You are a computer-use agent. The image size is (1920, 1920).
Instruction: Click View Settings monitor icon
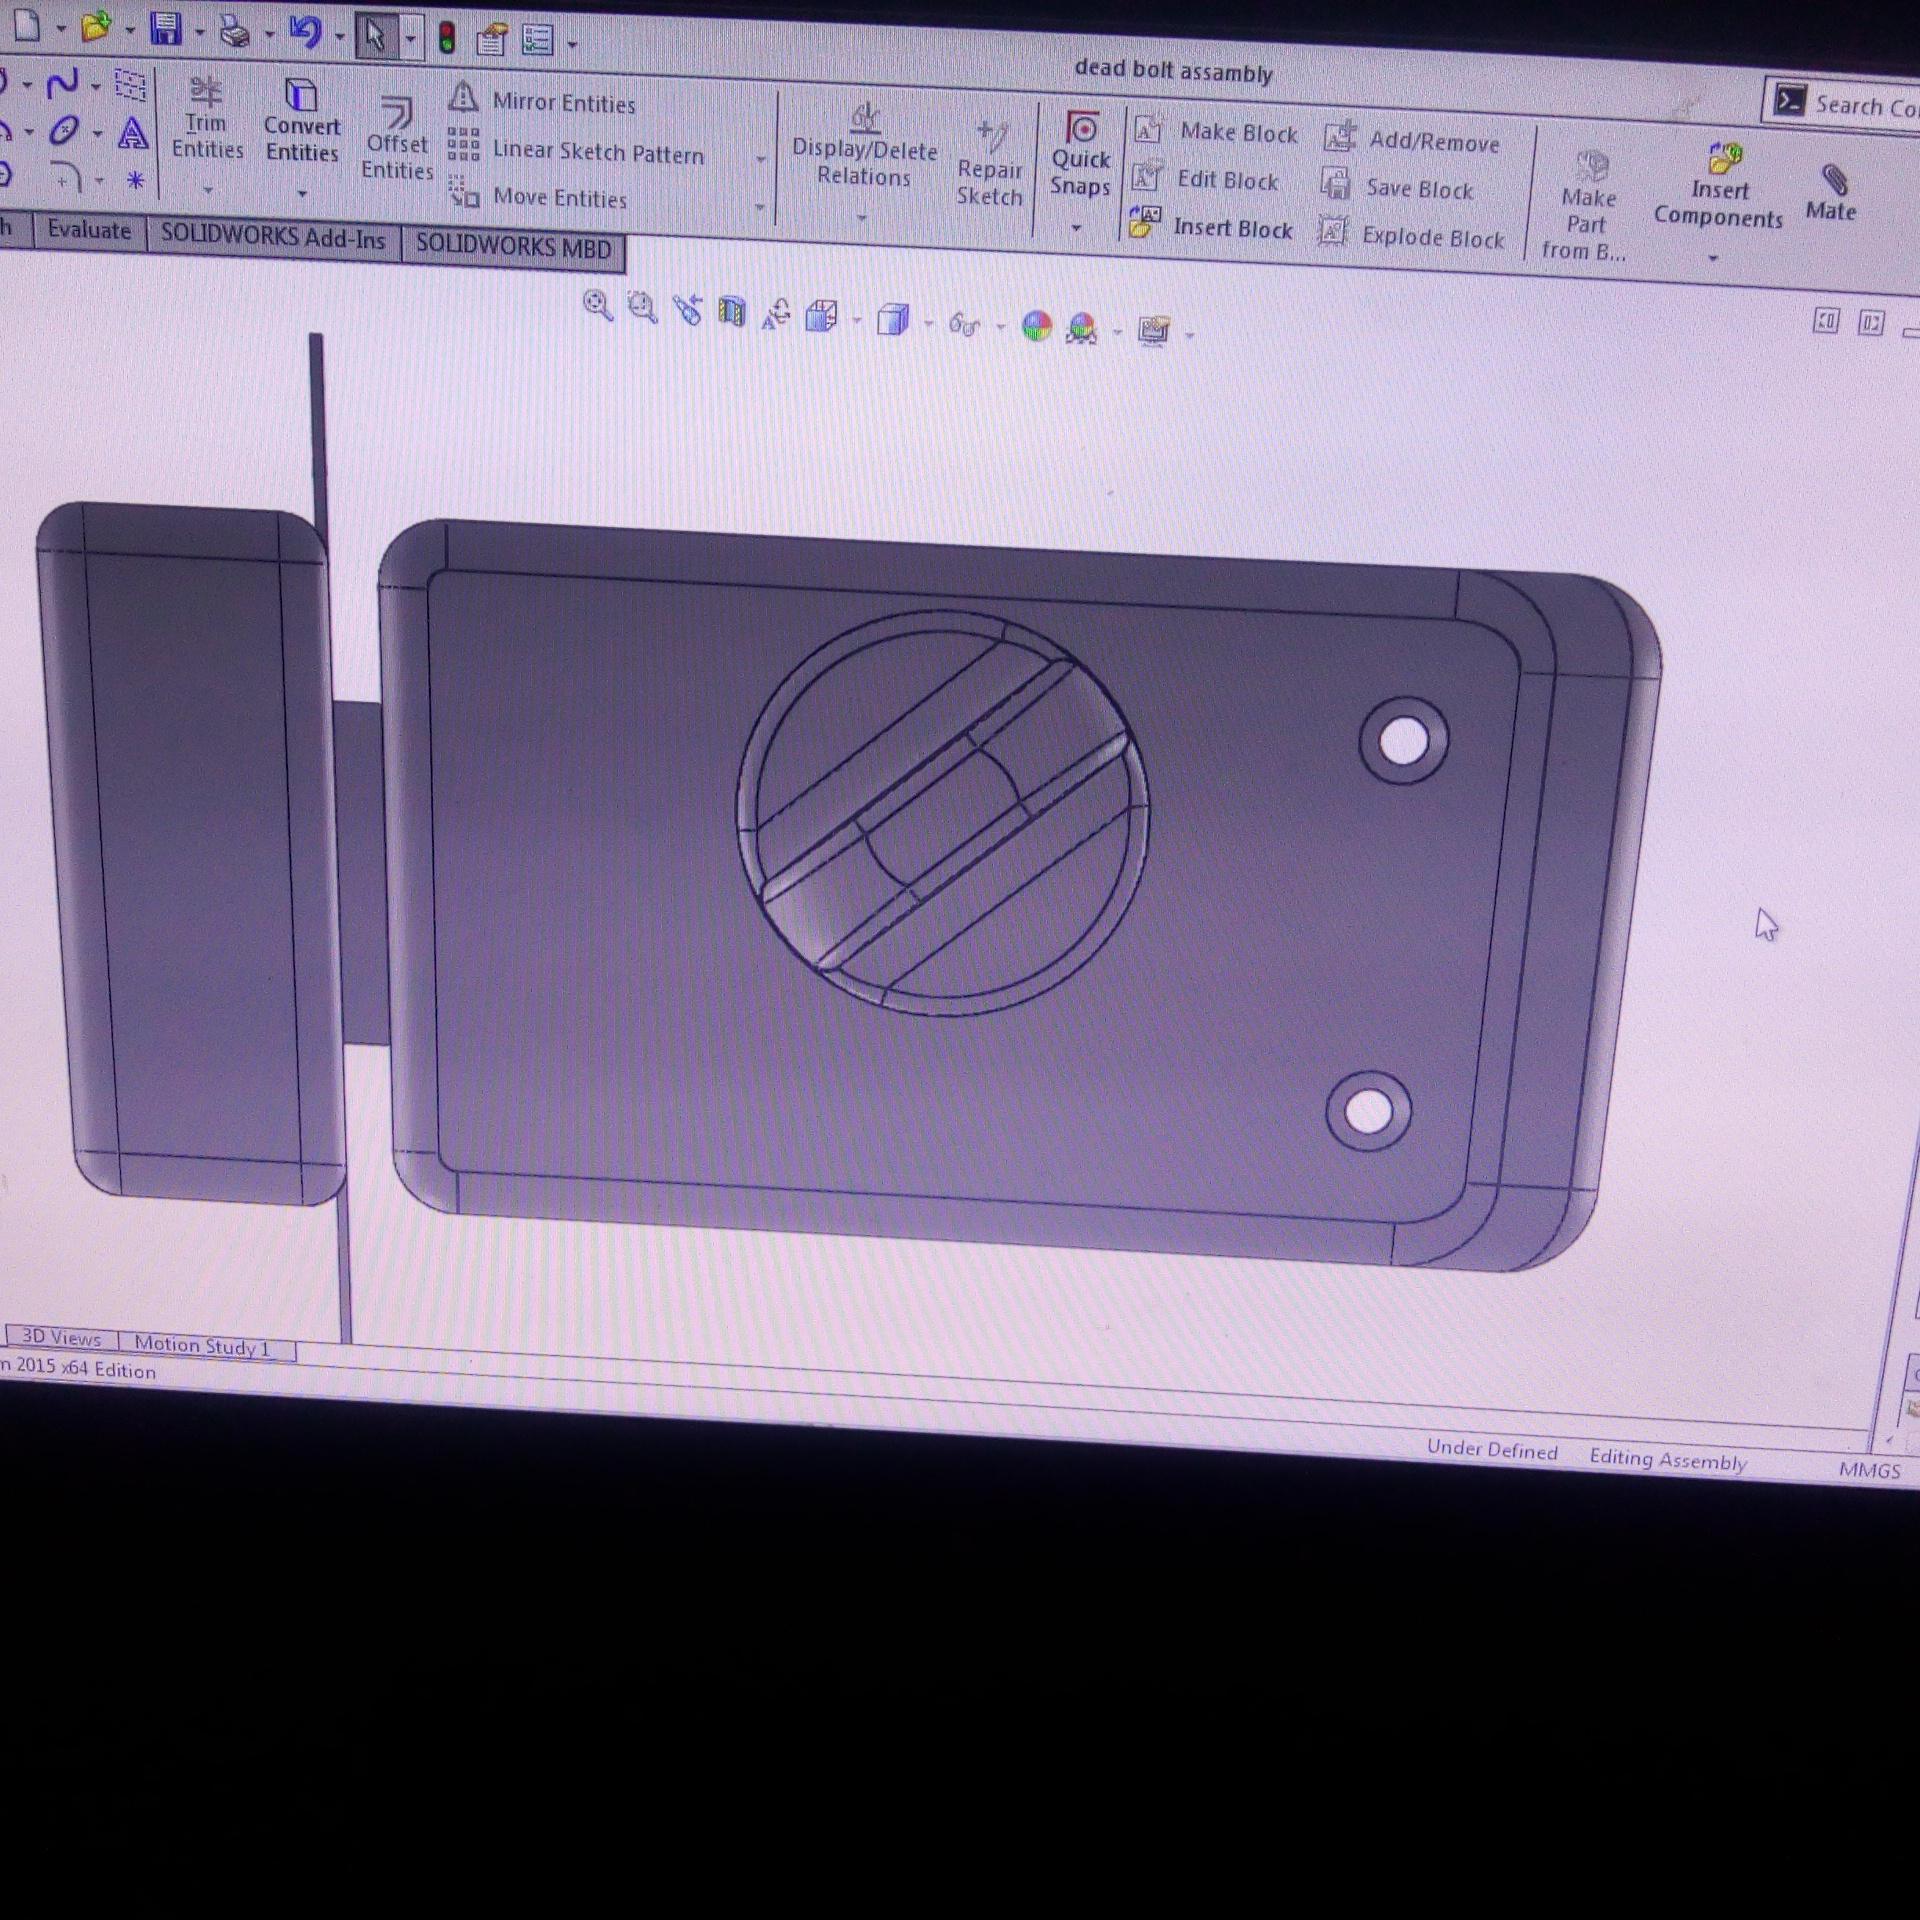click(x=1154, y=331)
